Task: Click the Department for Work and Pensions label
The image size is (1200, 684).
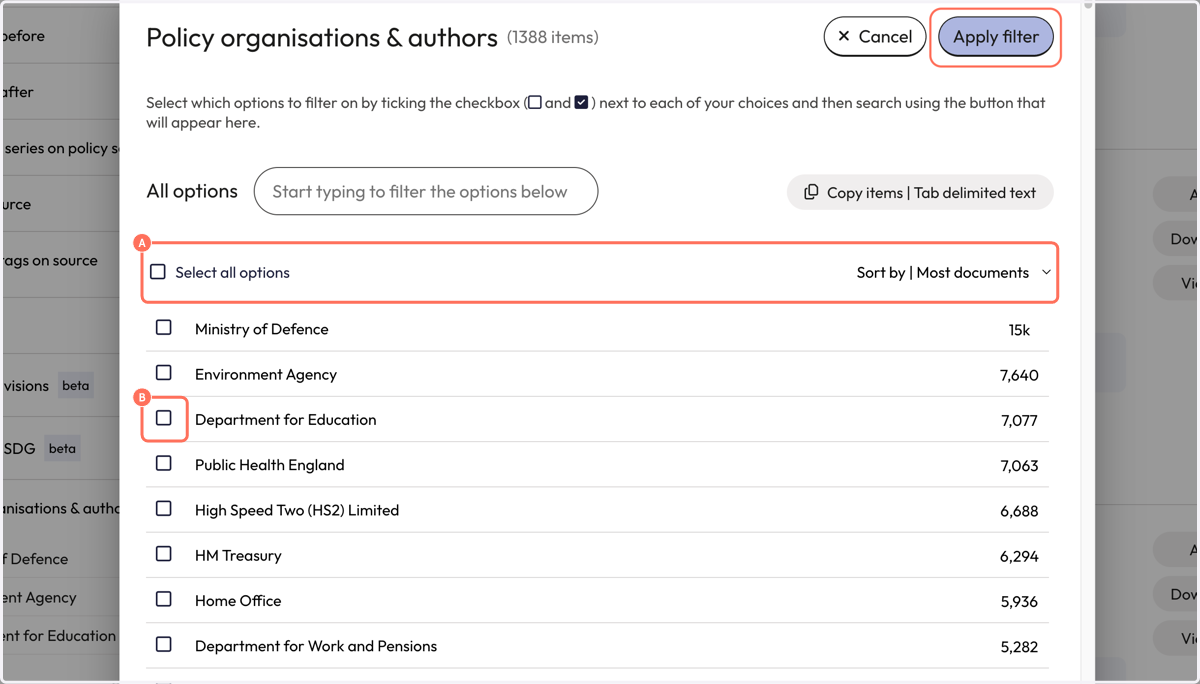Action: [316, 646]
